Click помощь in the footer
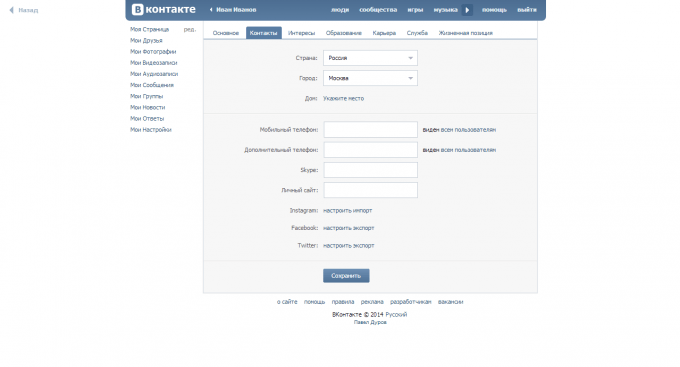 pyautogui.click(x=314, y=301)
